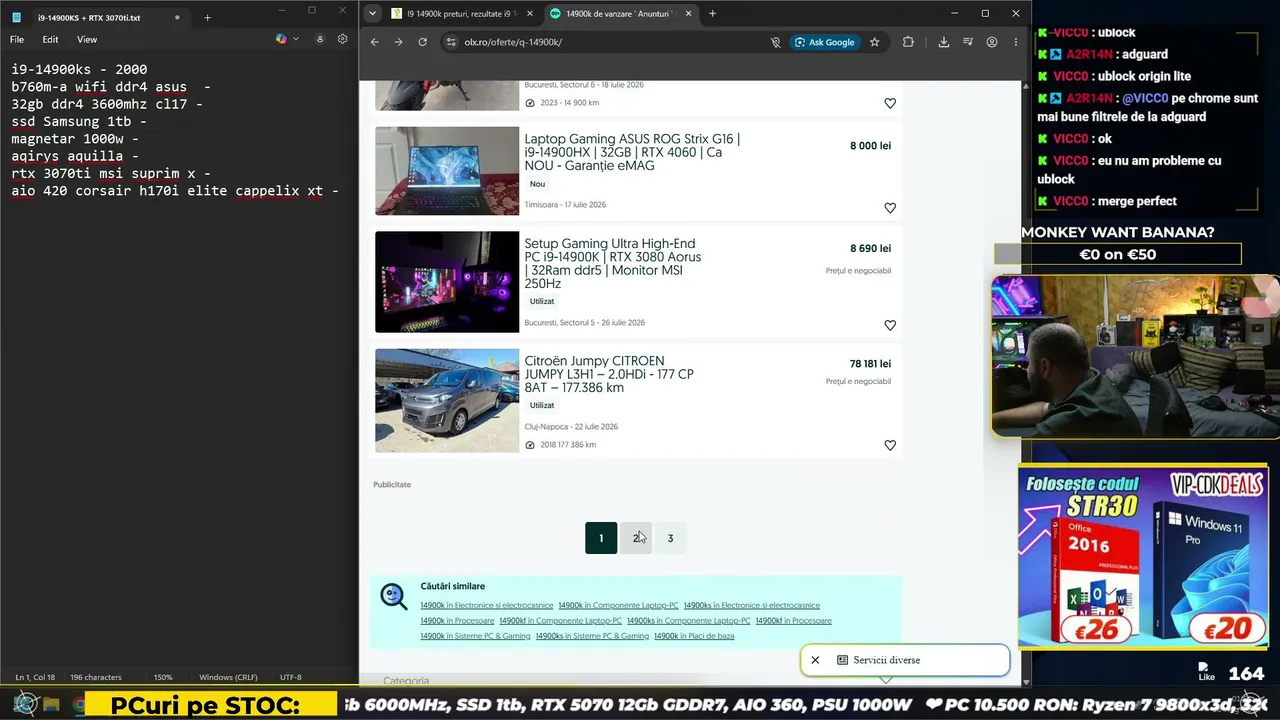
Task: Open '14900kf in Componente Laptop-PC' link
Action: (561, 620)
